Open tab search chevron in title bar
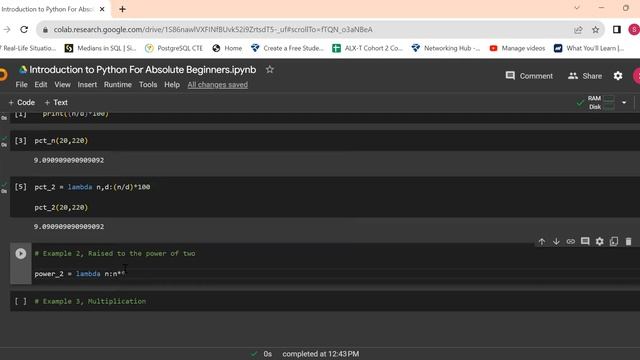The image size is (640, 360). 577,8
